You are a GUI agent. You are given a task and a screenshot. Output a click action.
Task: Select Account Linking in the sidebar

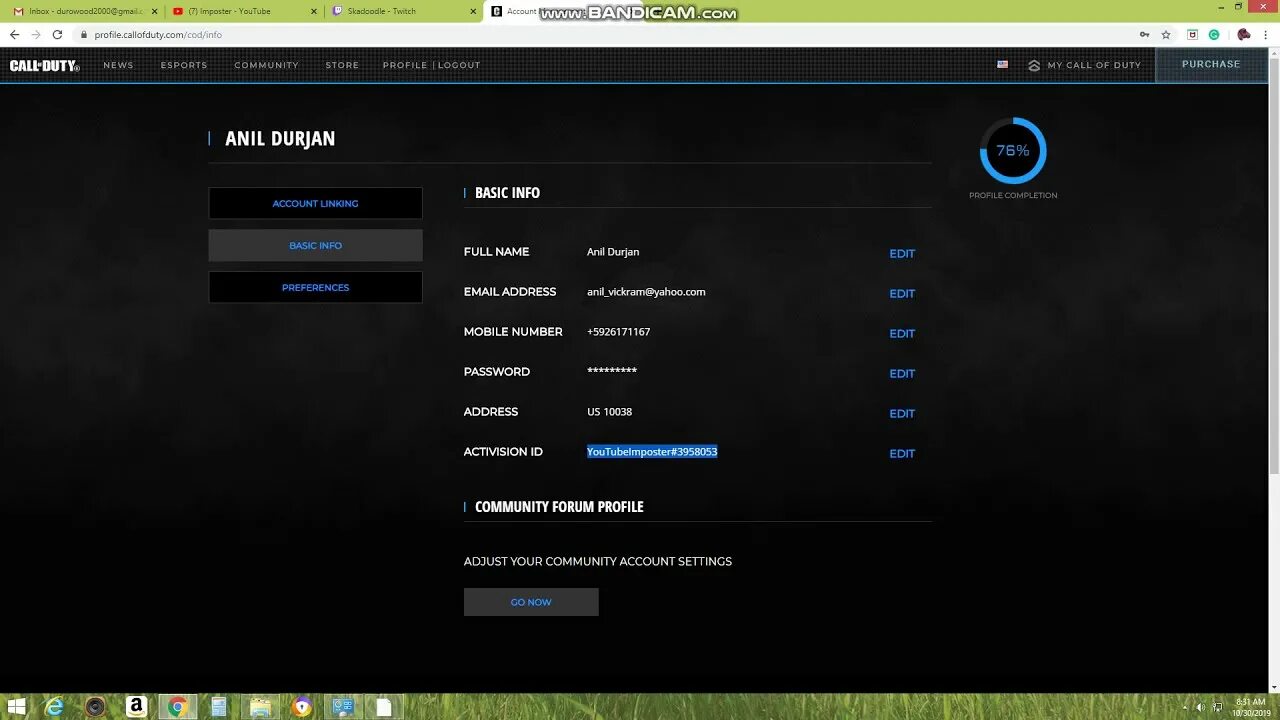tap(315, 203)
